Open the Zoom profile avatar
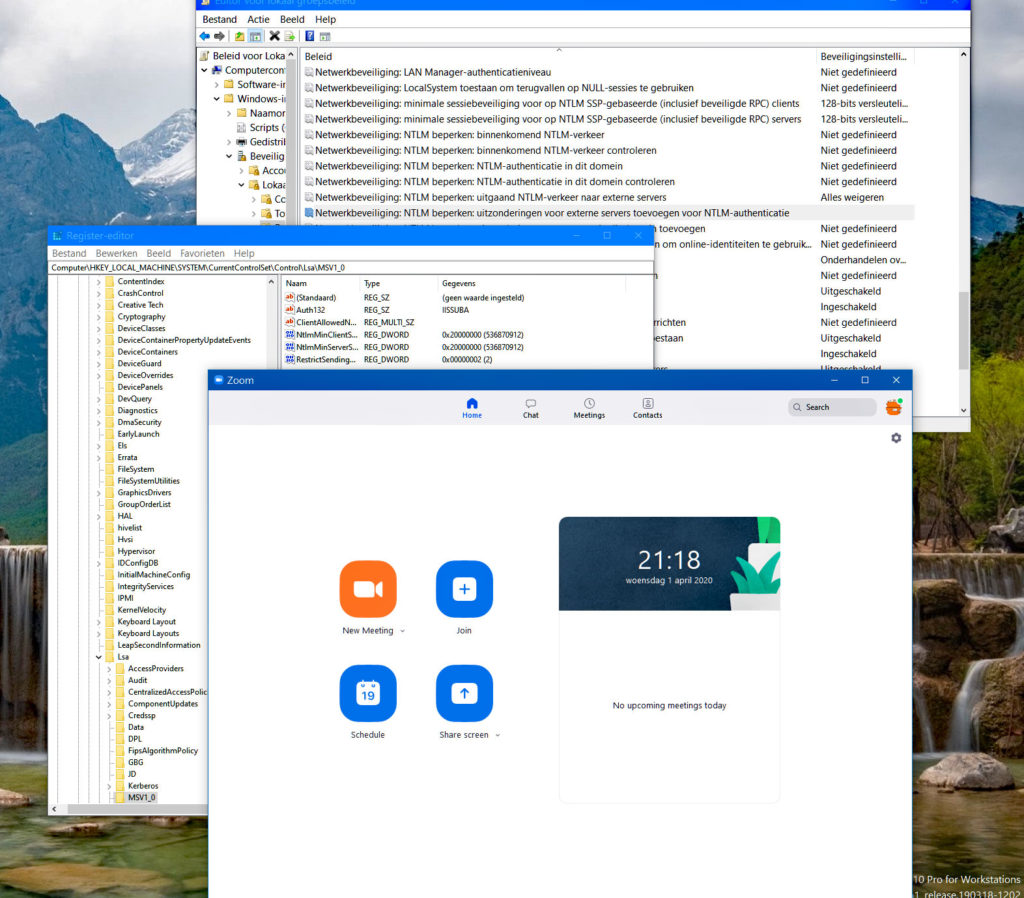The image size is (1024, 898). pos(893,407)
